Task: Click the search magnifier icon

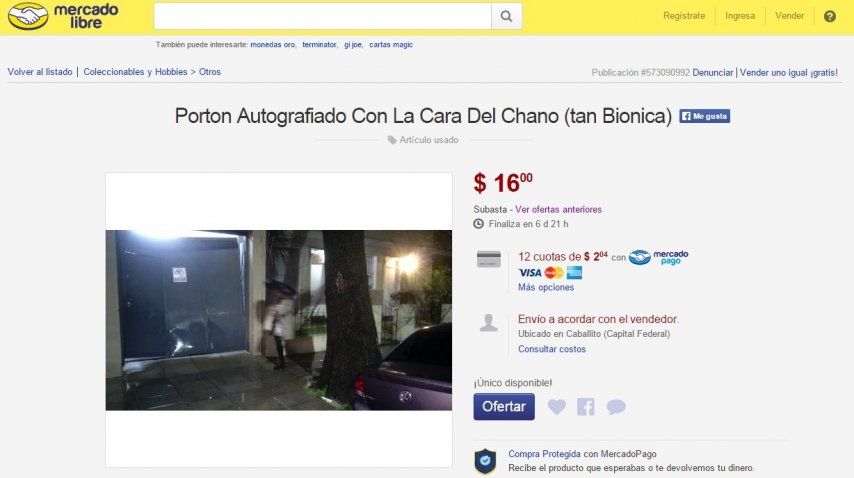Action: click(x=507, y=16)
